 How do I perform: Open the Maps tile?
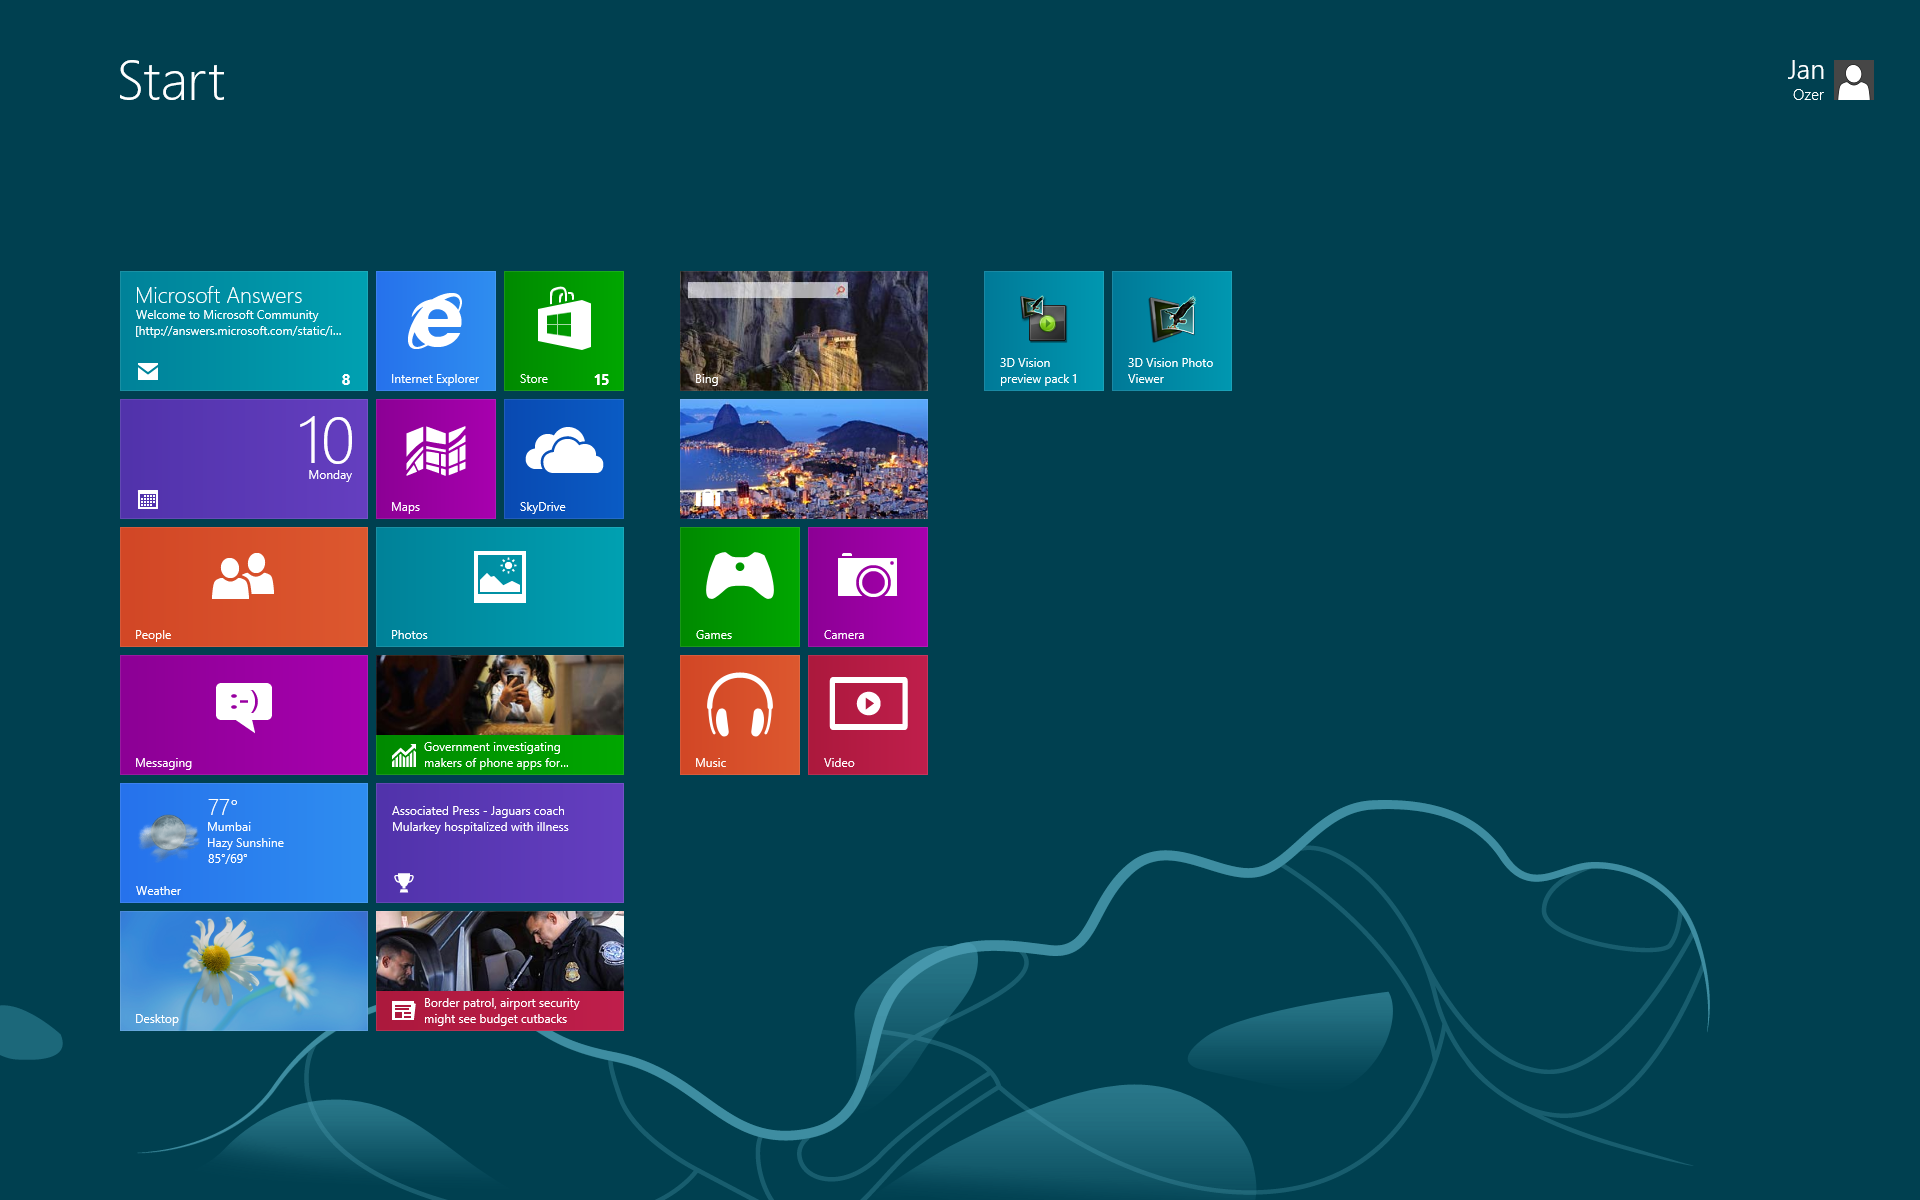[435, 458]
